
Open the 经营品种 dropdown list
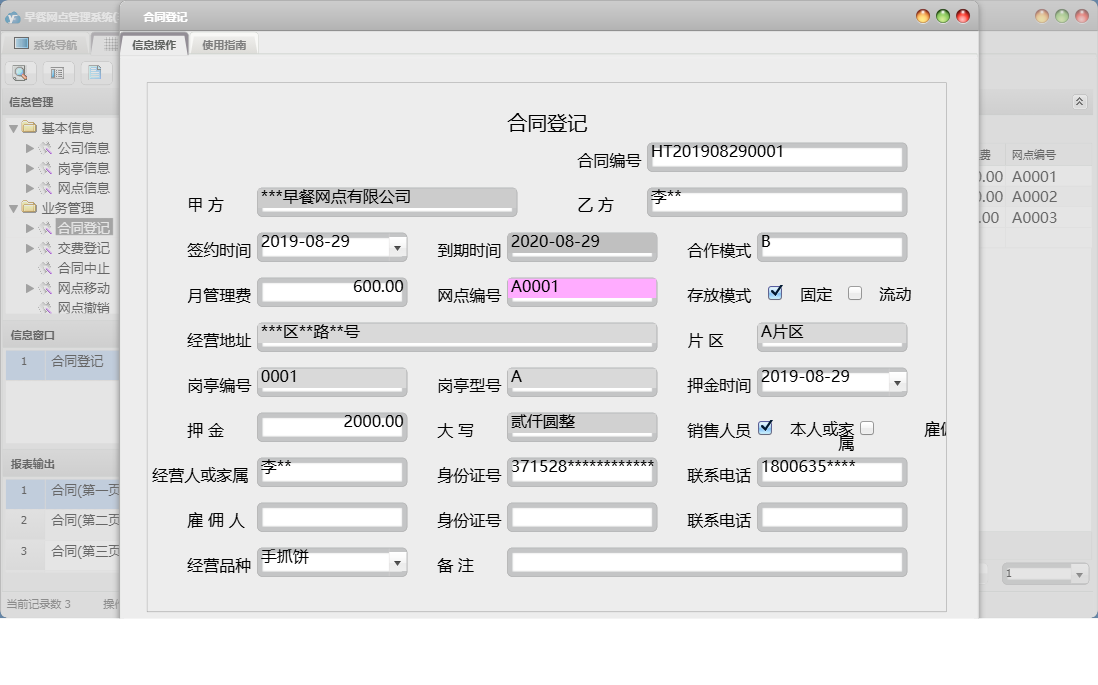[x=397, y=563]
